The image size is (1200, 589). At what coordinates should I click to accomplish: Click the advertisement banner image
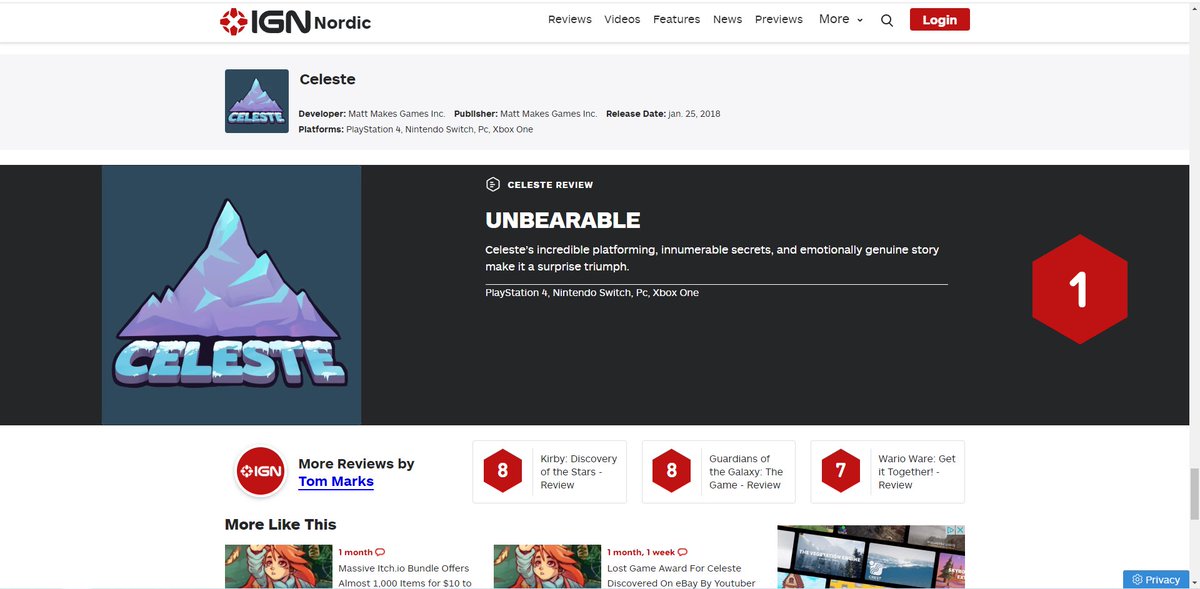click(871, 557)
